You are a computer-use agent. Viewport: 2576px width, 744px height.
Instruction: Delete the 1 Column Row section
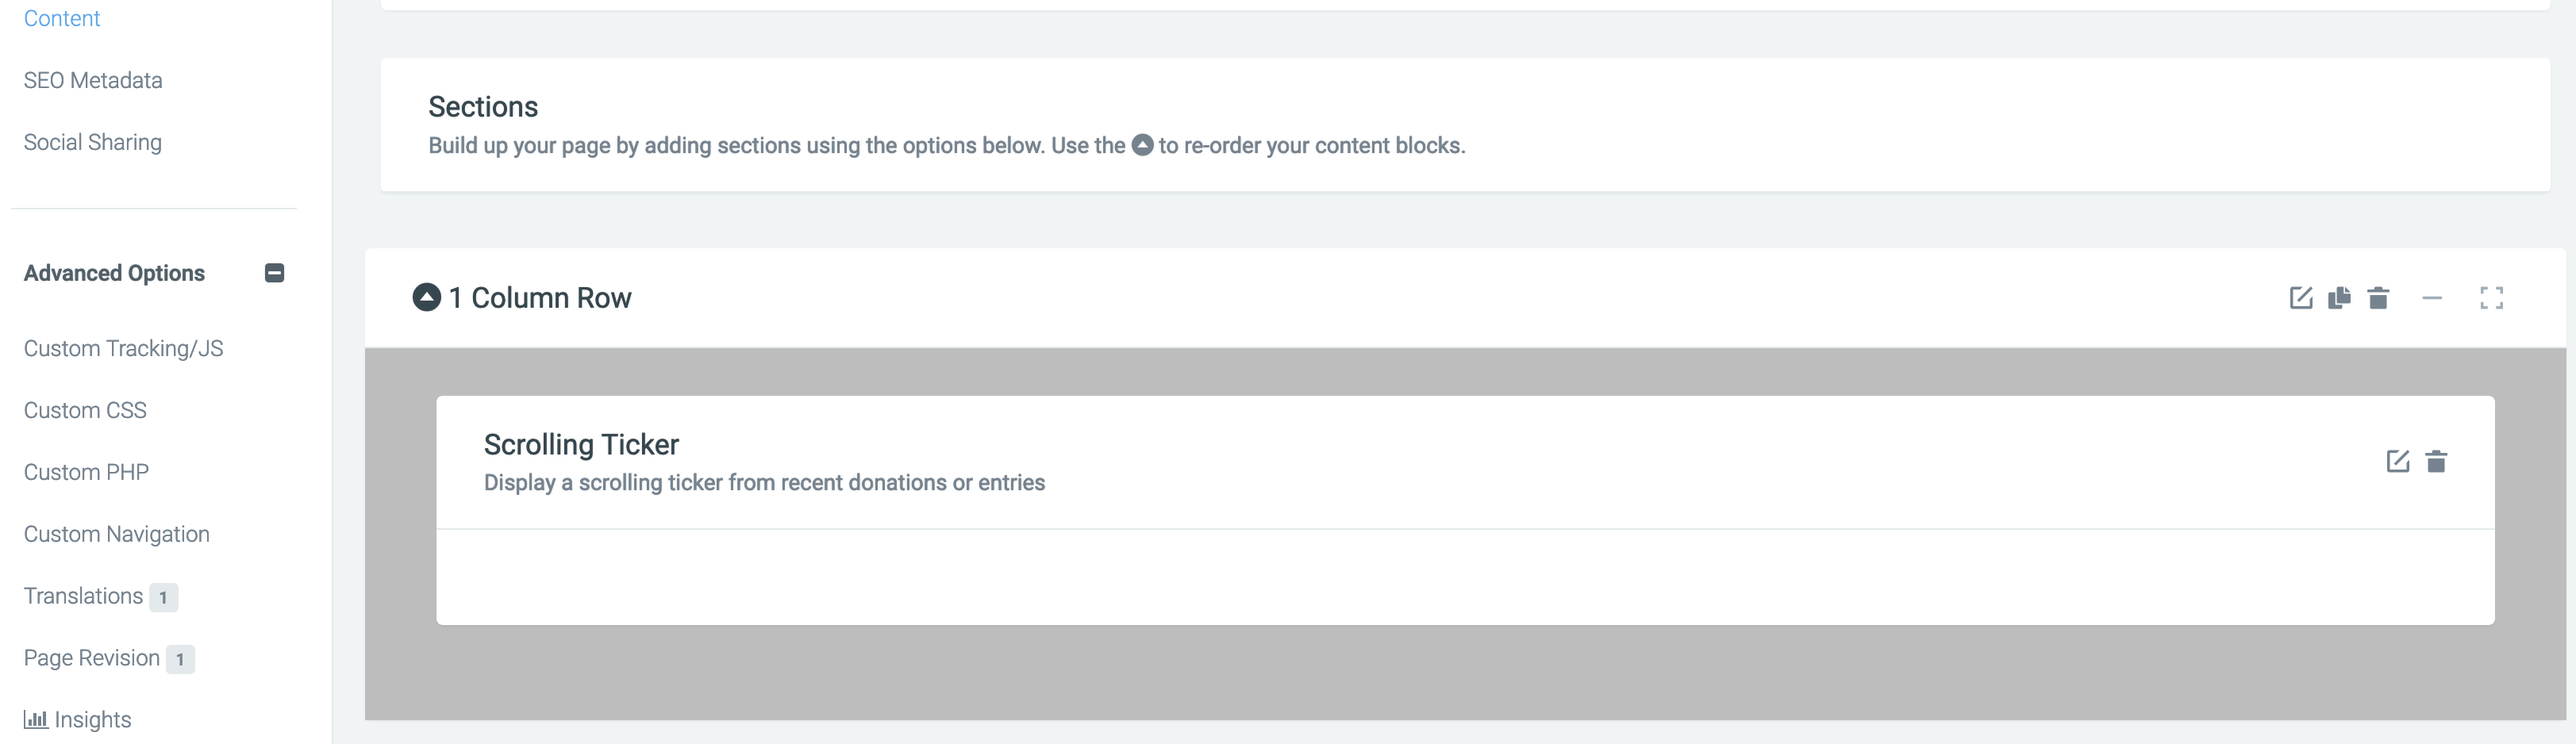point(2378,298)
